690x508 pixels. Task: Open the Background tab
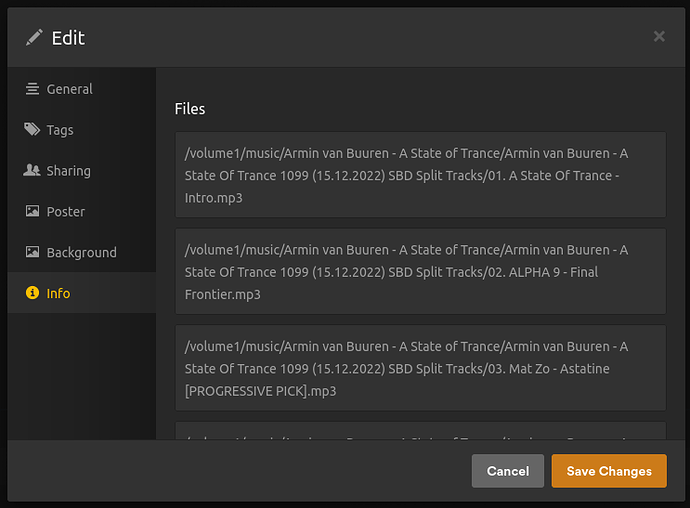pos(81,253)
